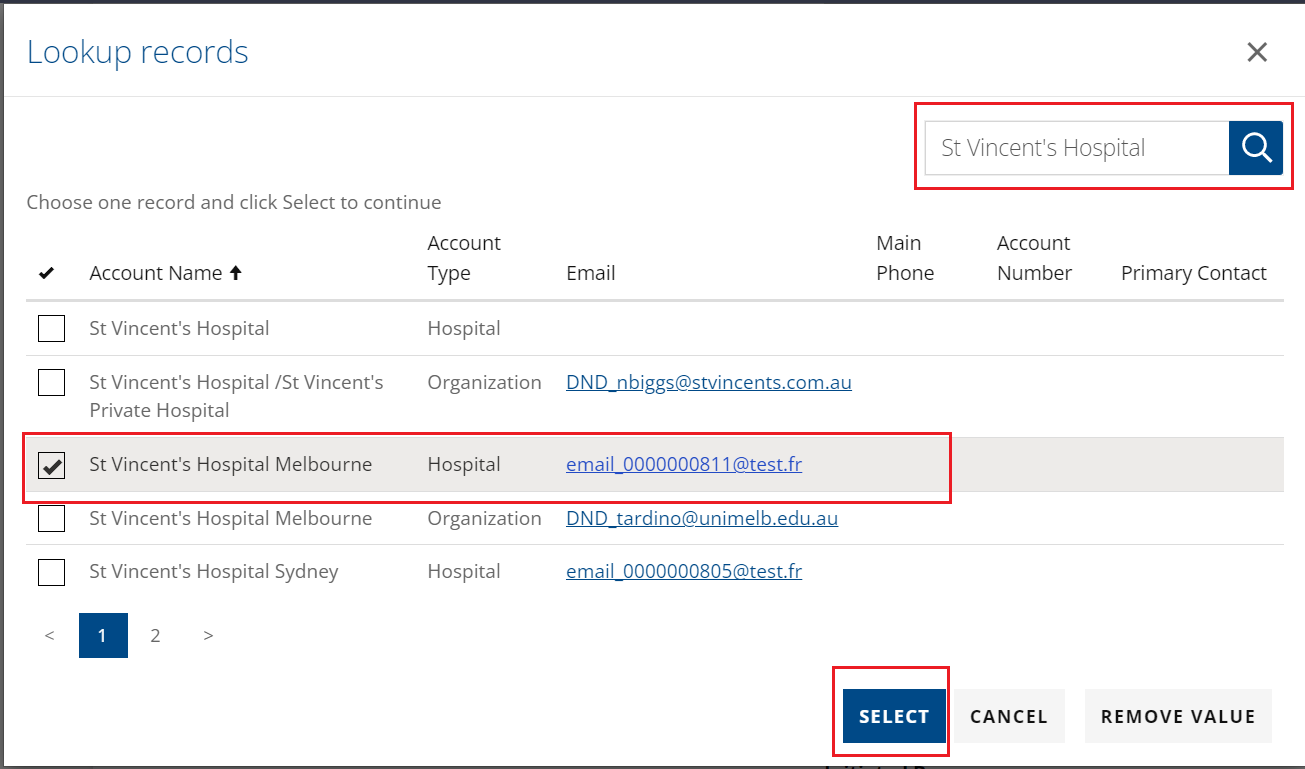Open DND_nbiggs@stvincents.com.au email link

[x=709, y=382]
